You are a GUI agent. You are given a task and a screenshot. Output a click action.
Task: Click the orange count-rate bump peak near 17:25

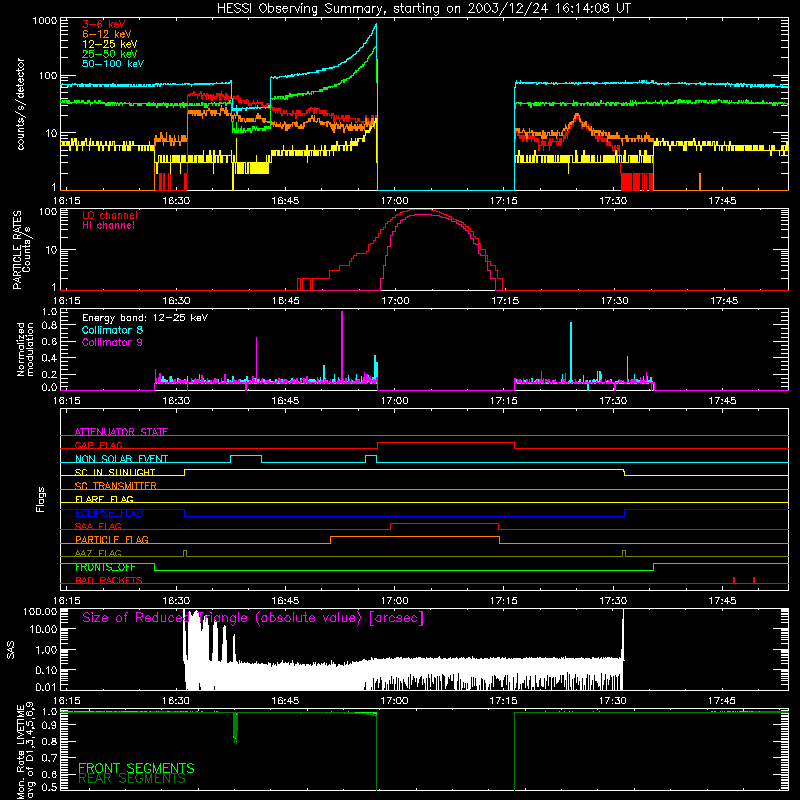click(577, 116)
